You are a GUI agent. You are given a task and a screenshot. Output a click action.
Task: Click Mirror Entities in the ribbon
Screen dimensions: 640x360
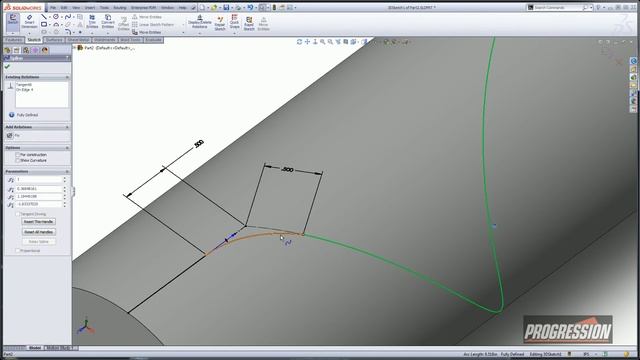(147, 17)
